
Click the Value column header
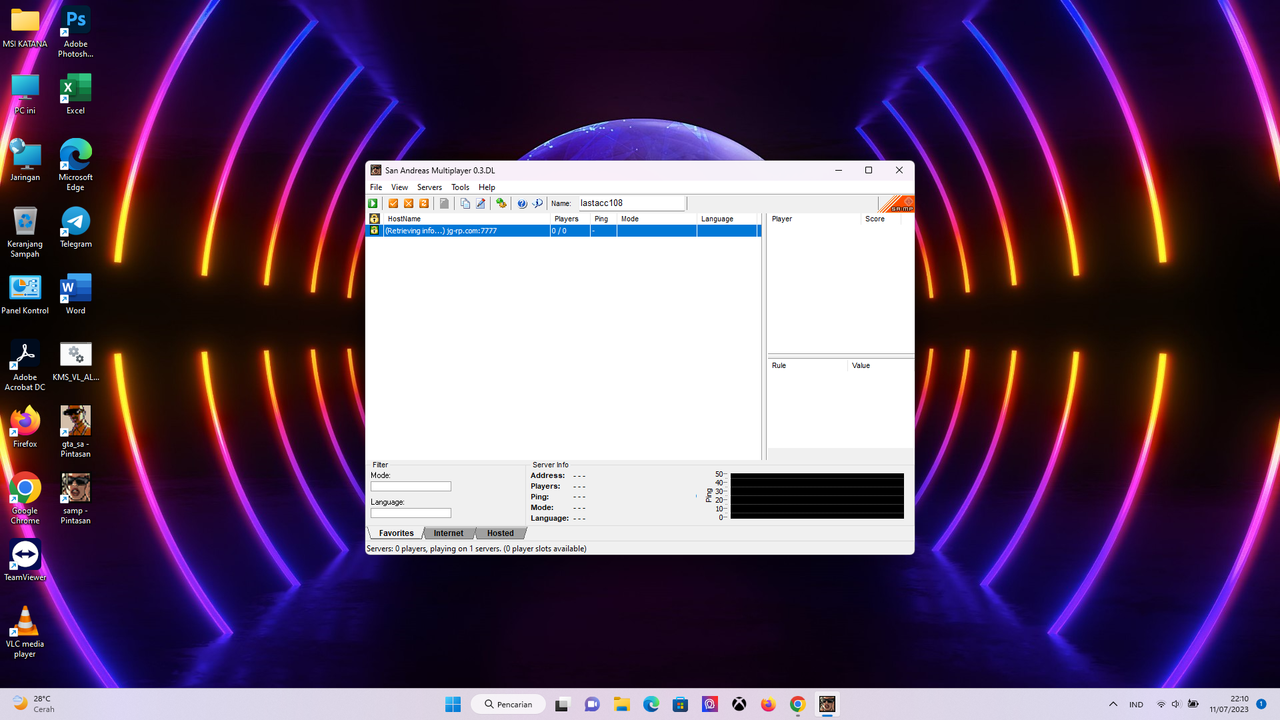[881, 365]
